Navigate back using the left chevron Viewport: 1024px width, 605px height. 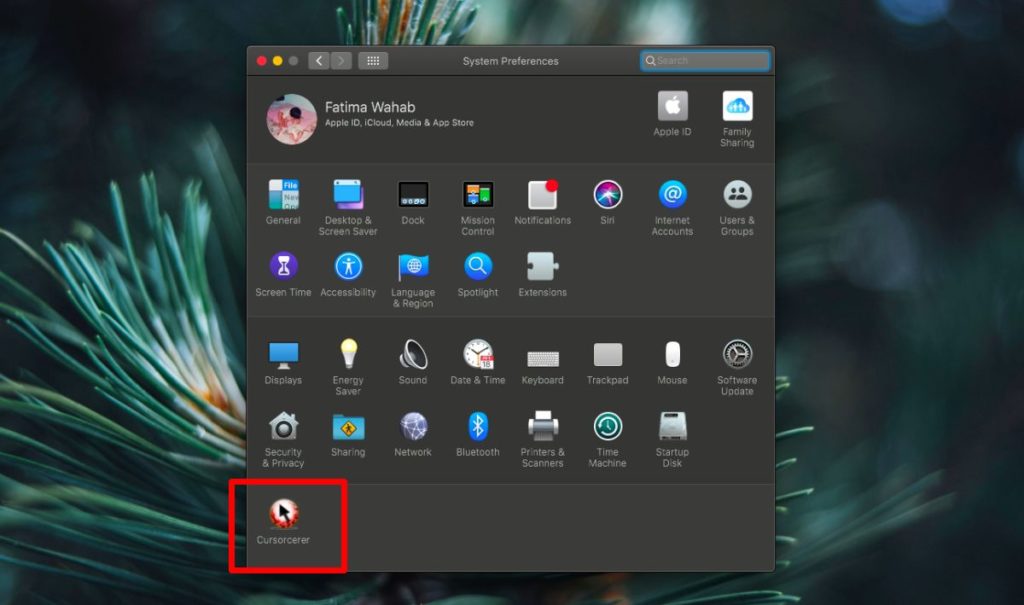[318, 60]
